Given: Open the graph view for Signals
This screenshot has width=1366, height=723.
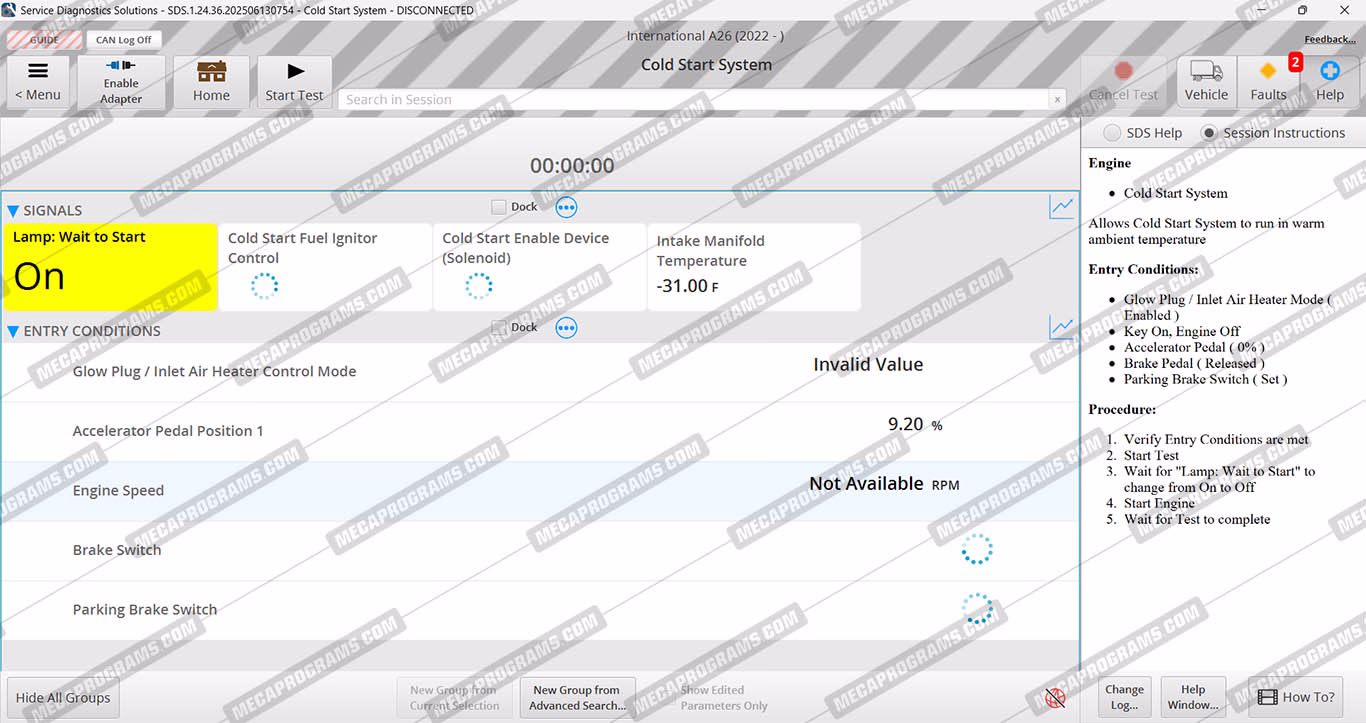Looking at the screenshot, I should [x=1061, y=207].
